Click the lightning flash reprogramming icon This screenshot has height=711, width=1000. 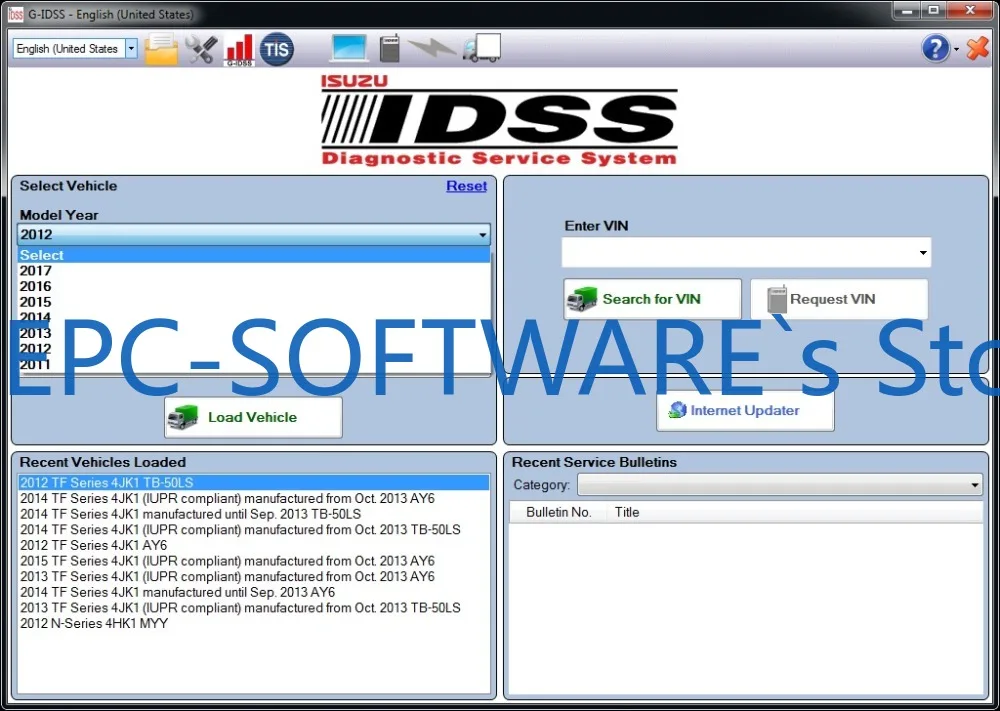click(x=430, y=47)
